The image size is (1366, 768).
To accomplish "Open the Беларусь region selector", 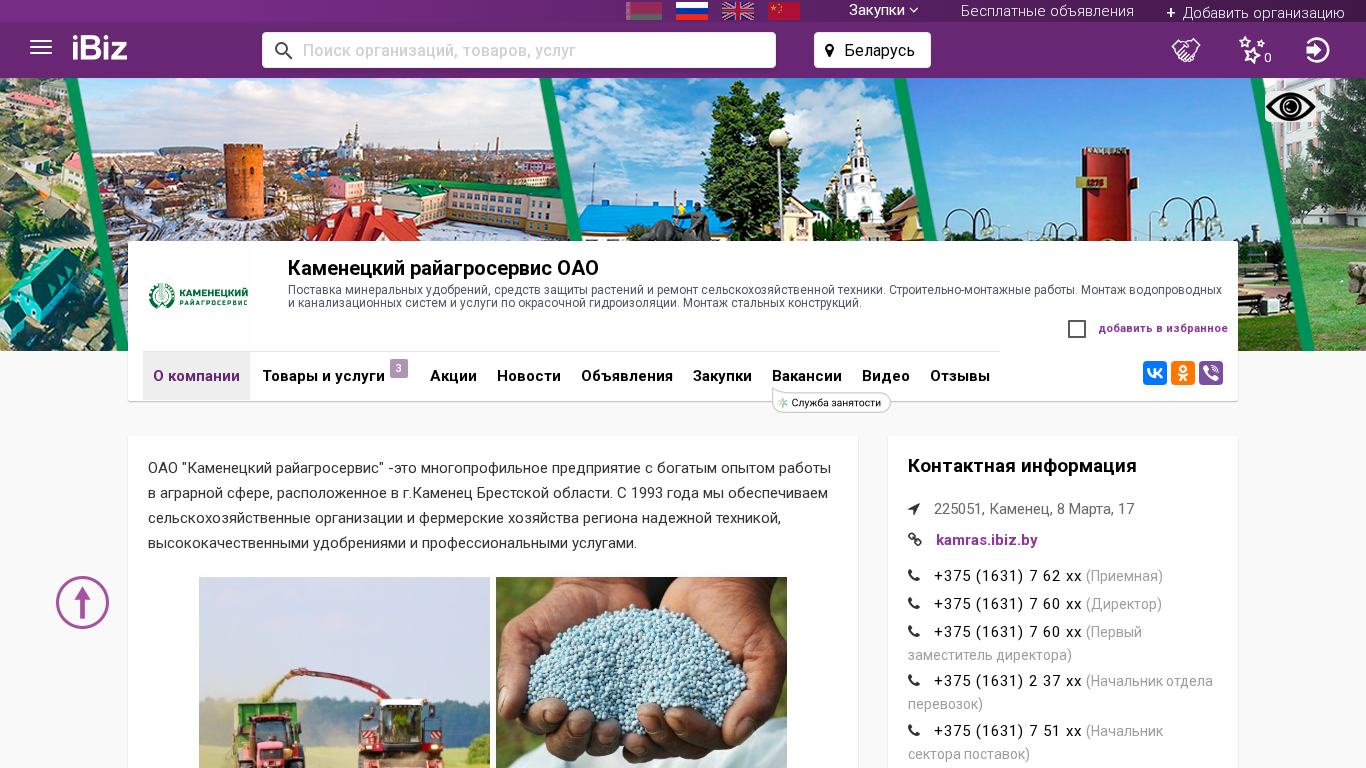I will click(872, 50).
